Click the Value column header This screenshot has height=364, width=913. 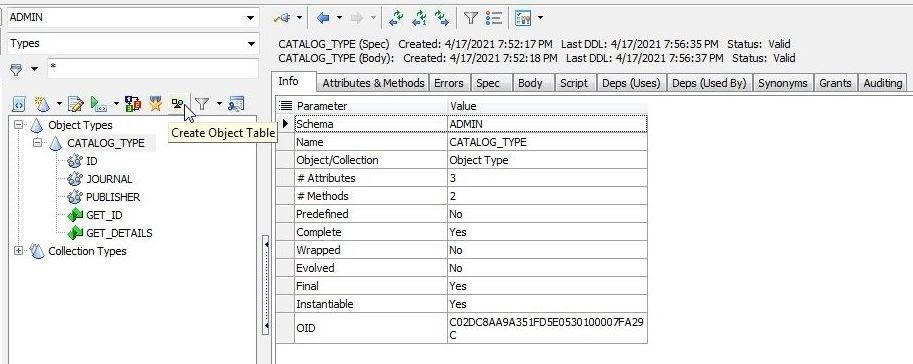[x=547, y=106]
